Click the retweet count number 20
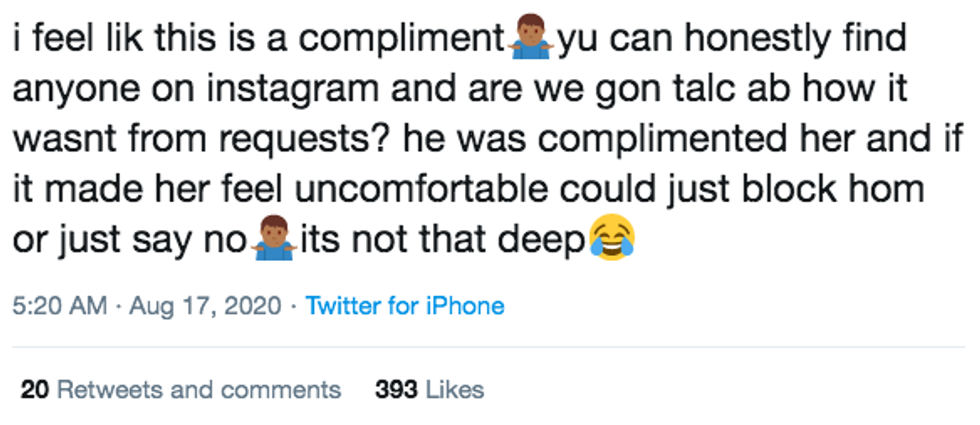The width and height of the screenshot is (980, 425). (x=35, y=389)
